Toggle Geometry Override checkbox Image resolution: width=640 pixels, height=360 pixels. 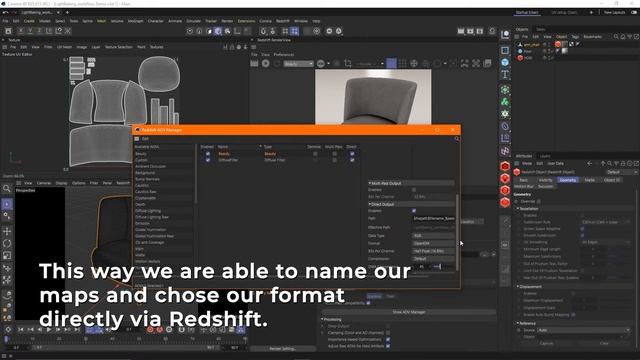point(539,201)
